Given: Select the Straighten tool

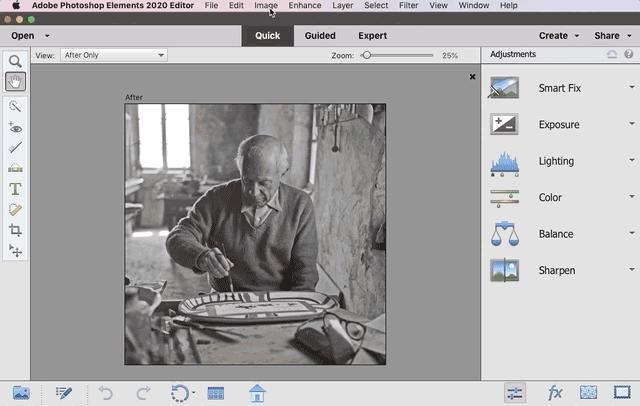Looking at the screenshot, I should (15, 168).
